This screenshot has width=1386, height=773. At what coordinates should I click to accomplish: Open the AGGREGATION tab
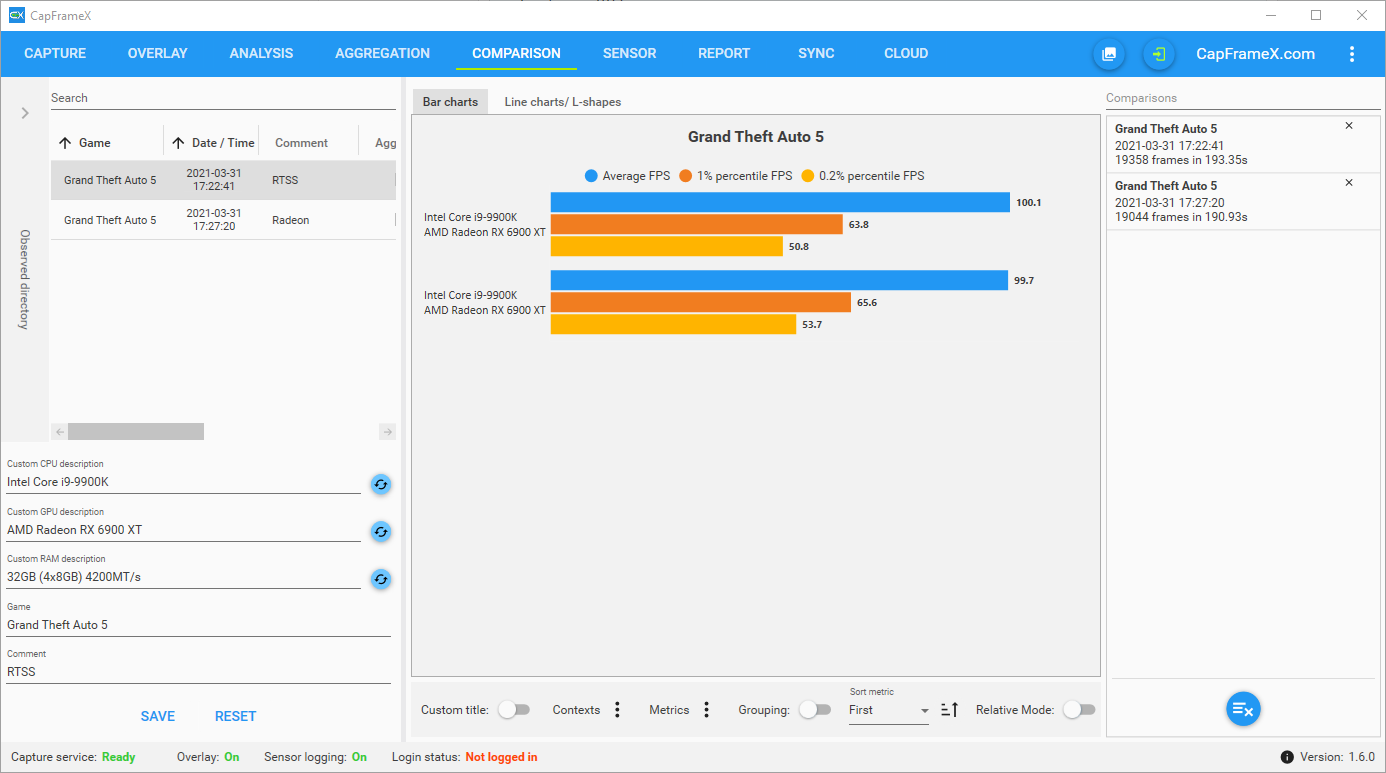(x=383, y=54)
